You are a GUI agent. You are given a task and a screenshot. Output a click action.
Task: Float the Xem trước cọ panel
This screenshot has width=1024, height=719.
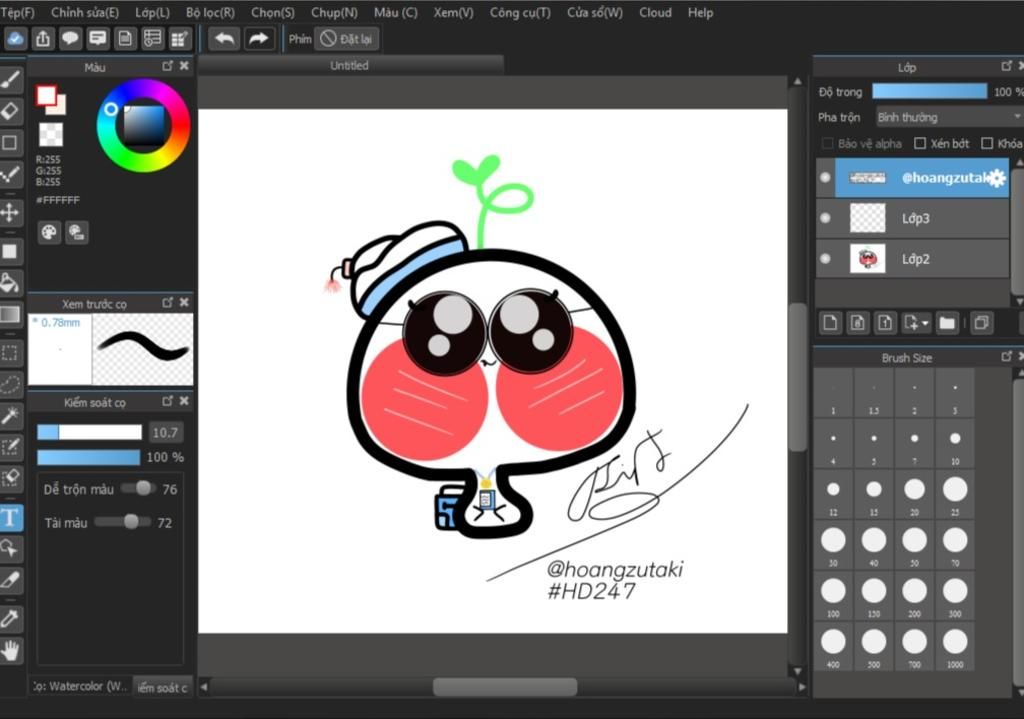(168, 302)
